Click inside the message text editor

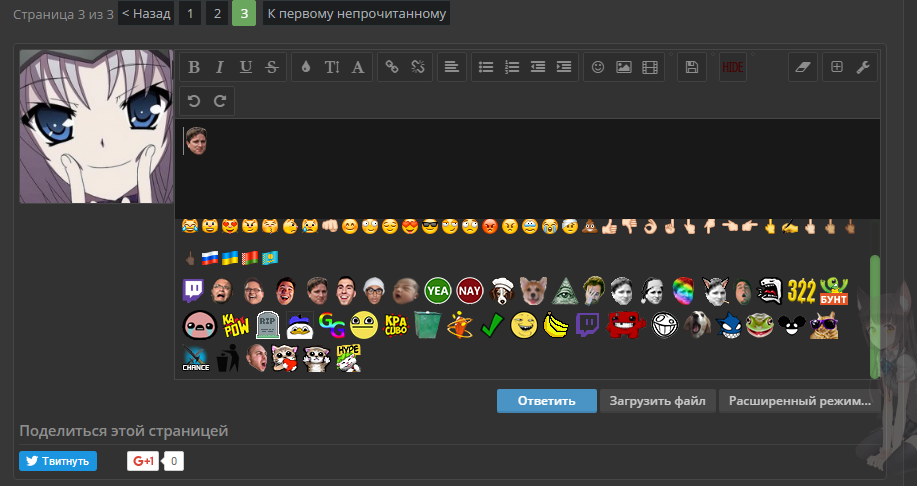(527, 169)
